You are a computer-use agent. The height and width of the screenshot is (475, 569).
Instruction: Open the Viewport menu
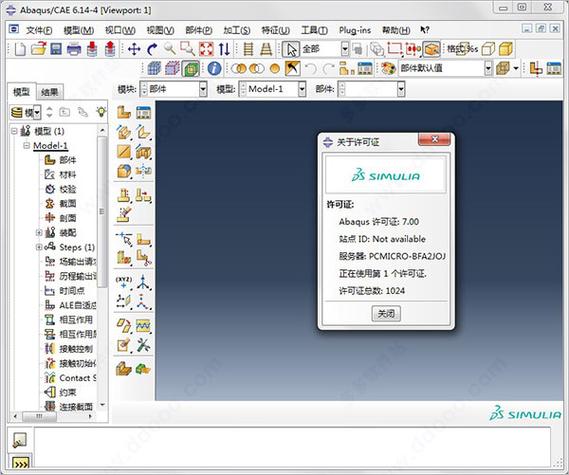120,30
